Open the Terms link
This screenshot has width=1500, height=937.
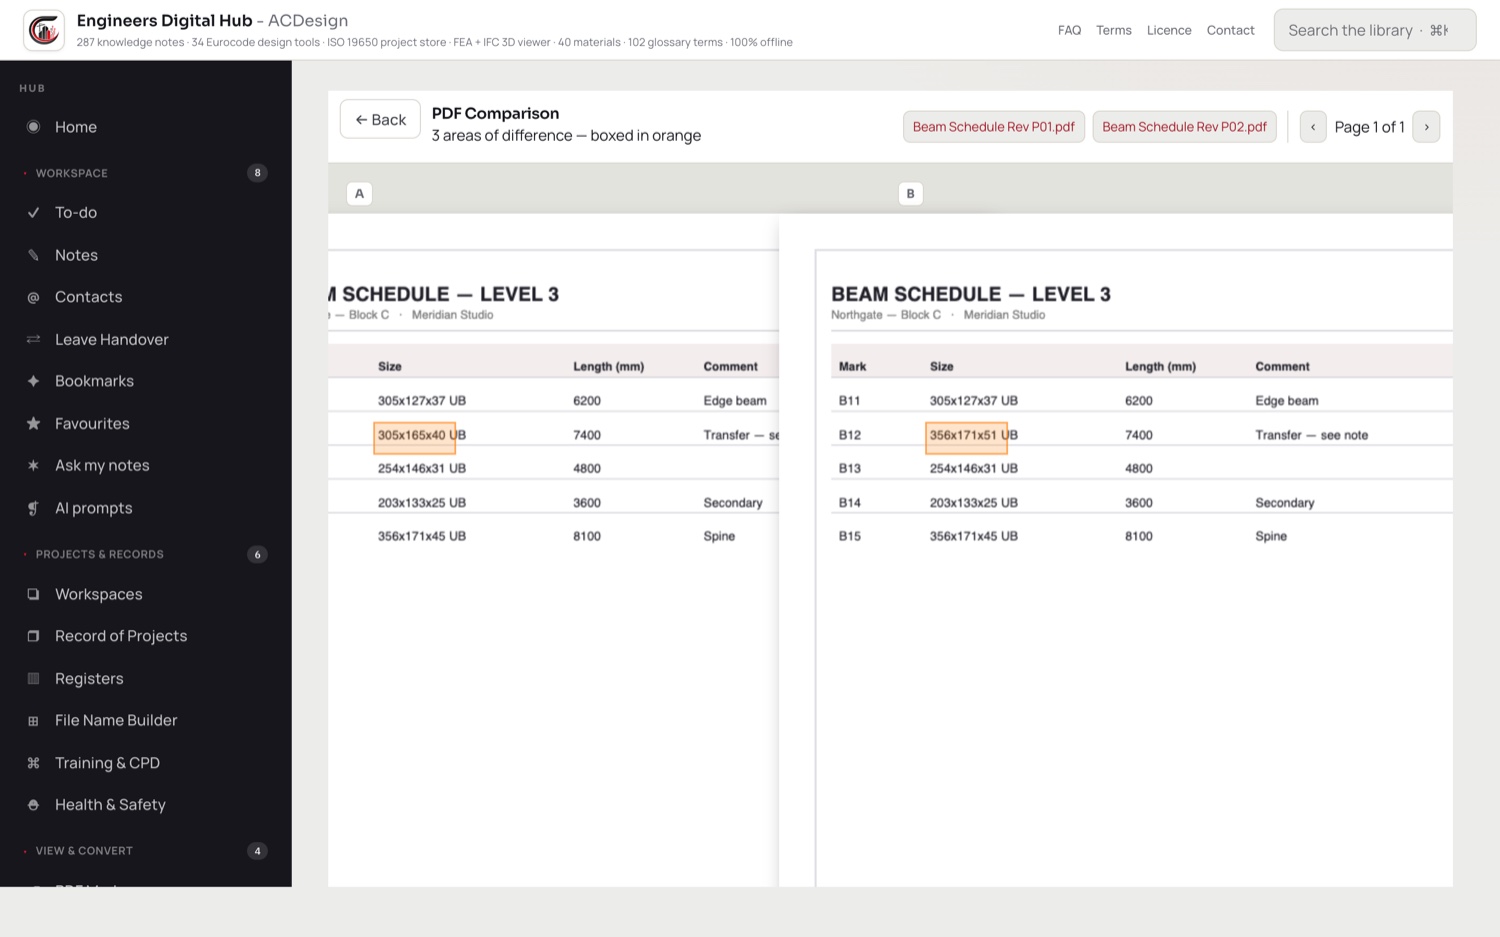1113,30
